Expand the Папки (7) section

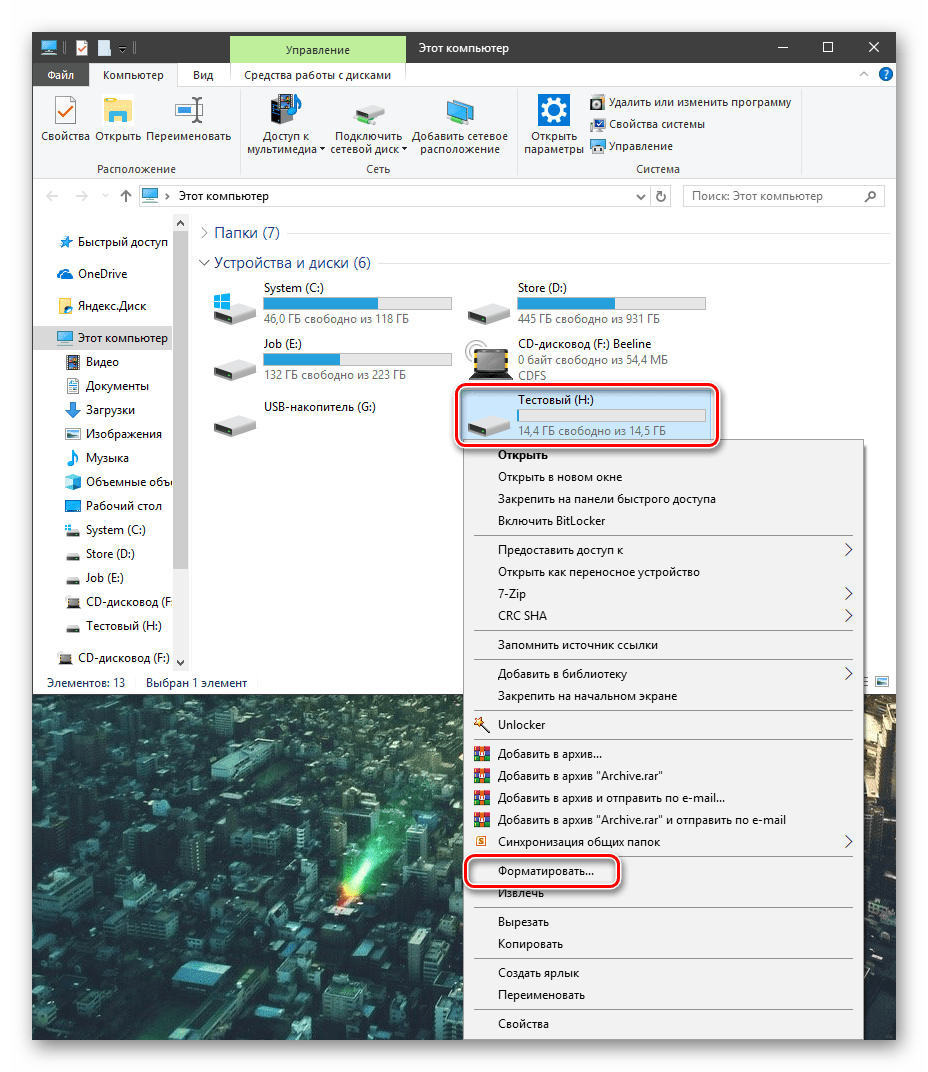point(205,233)
